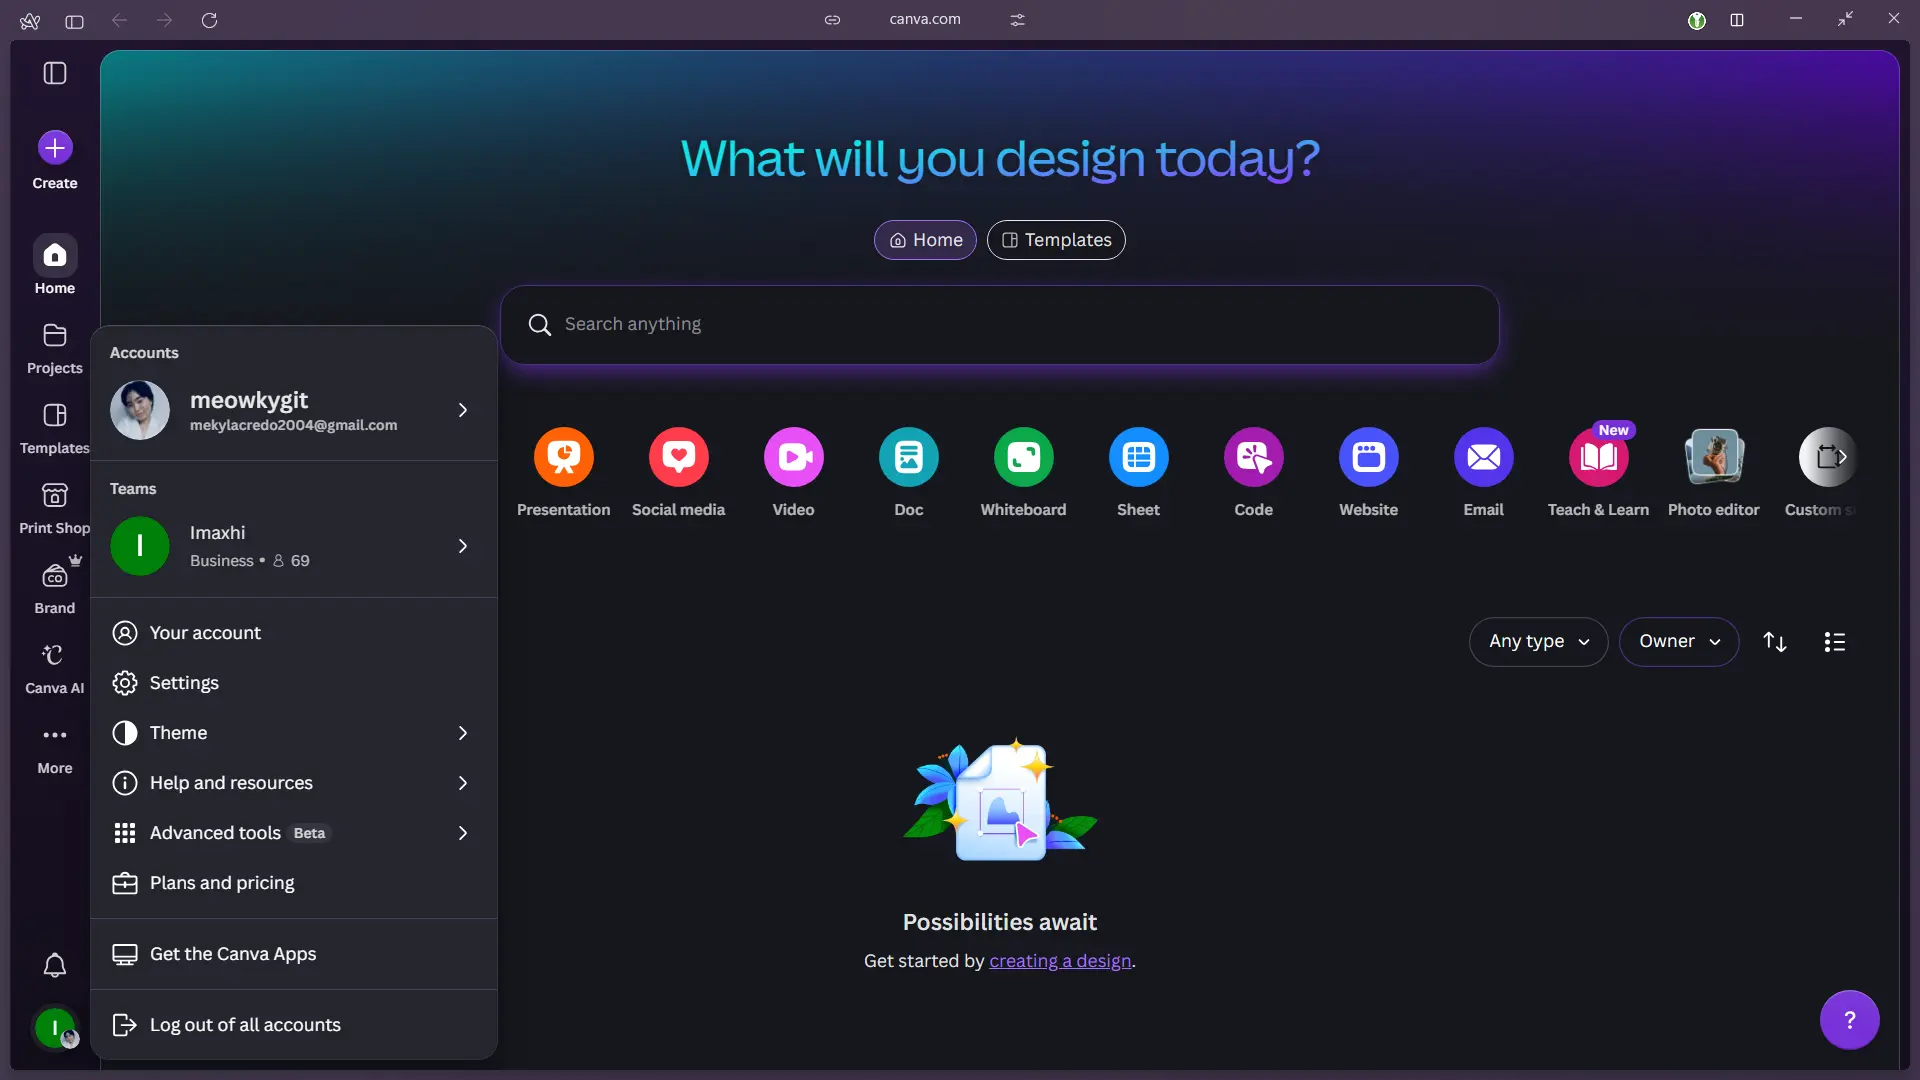
Task: Select Get the Canva Apps
Action: (294, 954)
